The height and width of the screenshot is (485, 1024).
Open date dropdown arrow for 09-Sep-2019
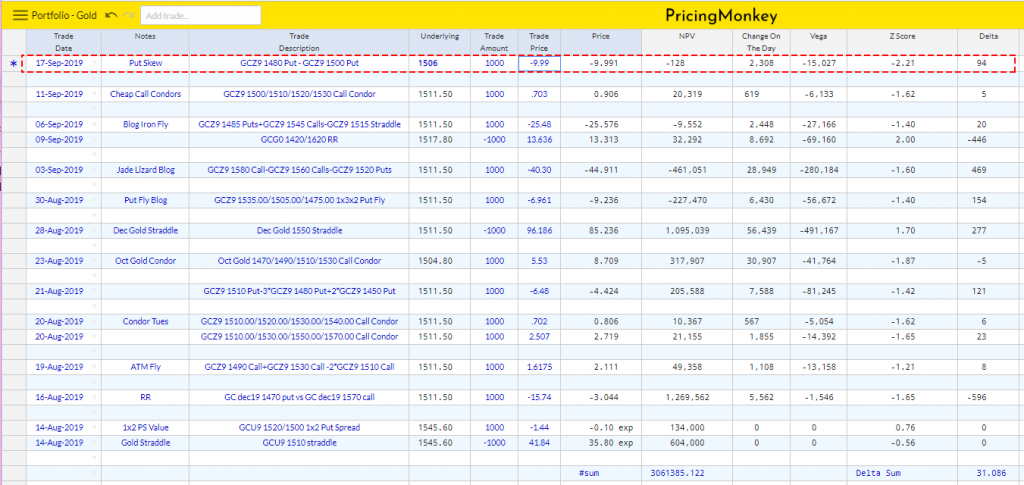95,139
